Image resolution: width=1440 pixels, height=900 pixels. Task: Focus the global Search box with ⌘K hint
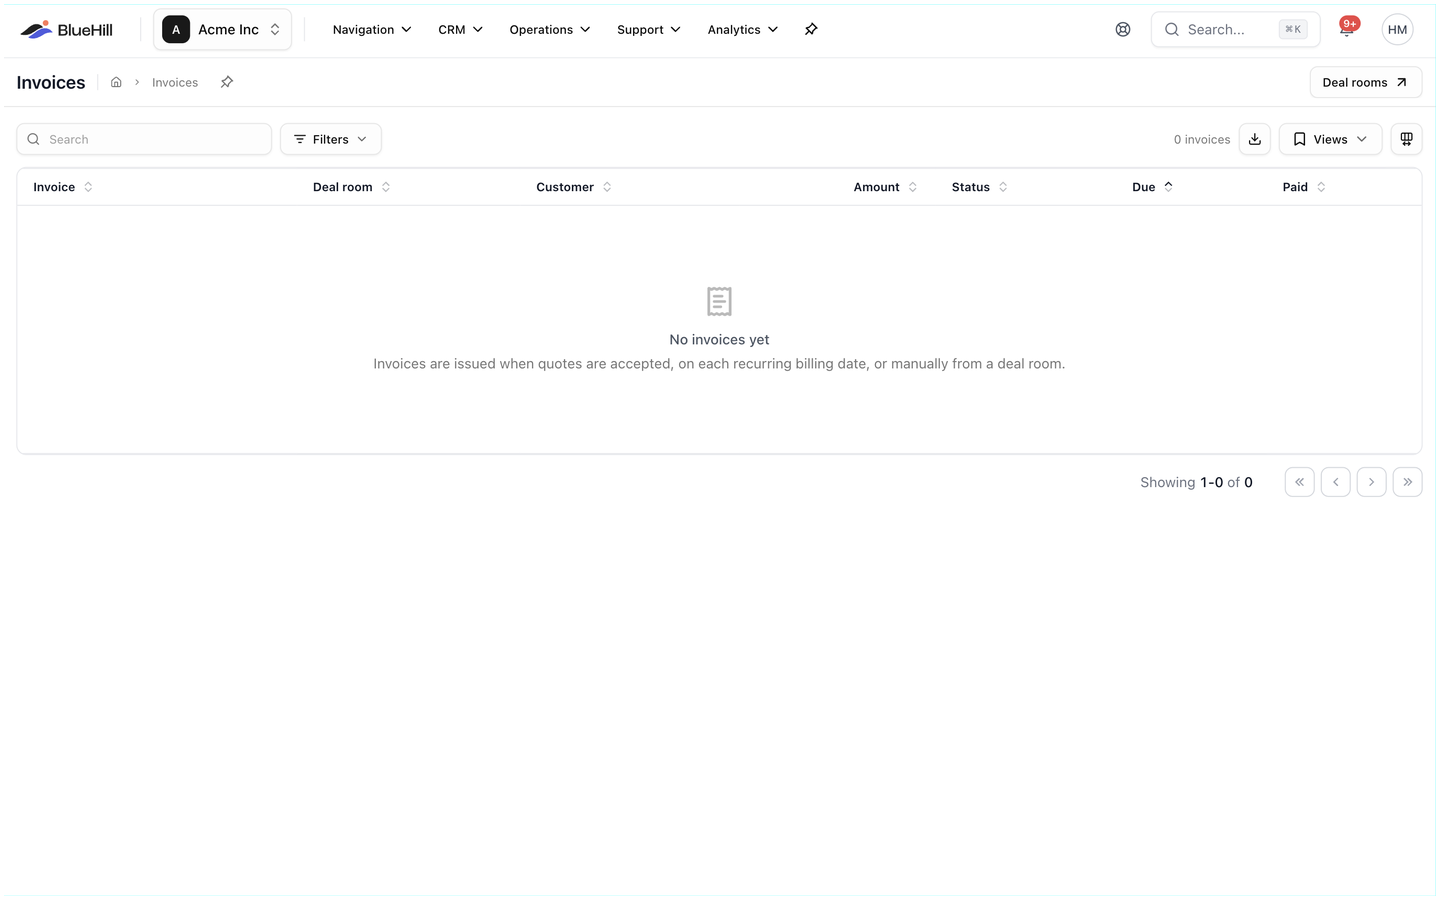point(1235,30)
